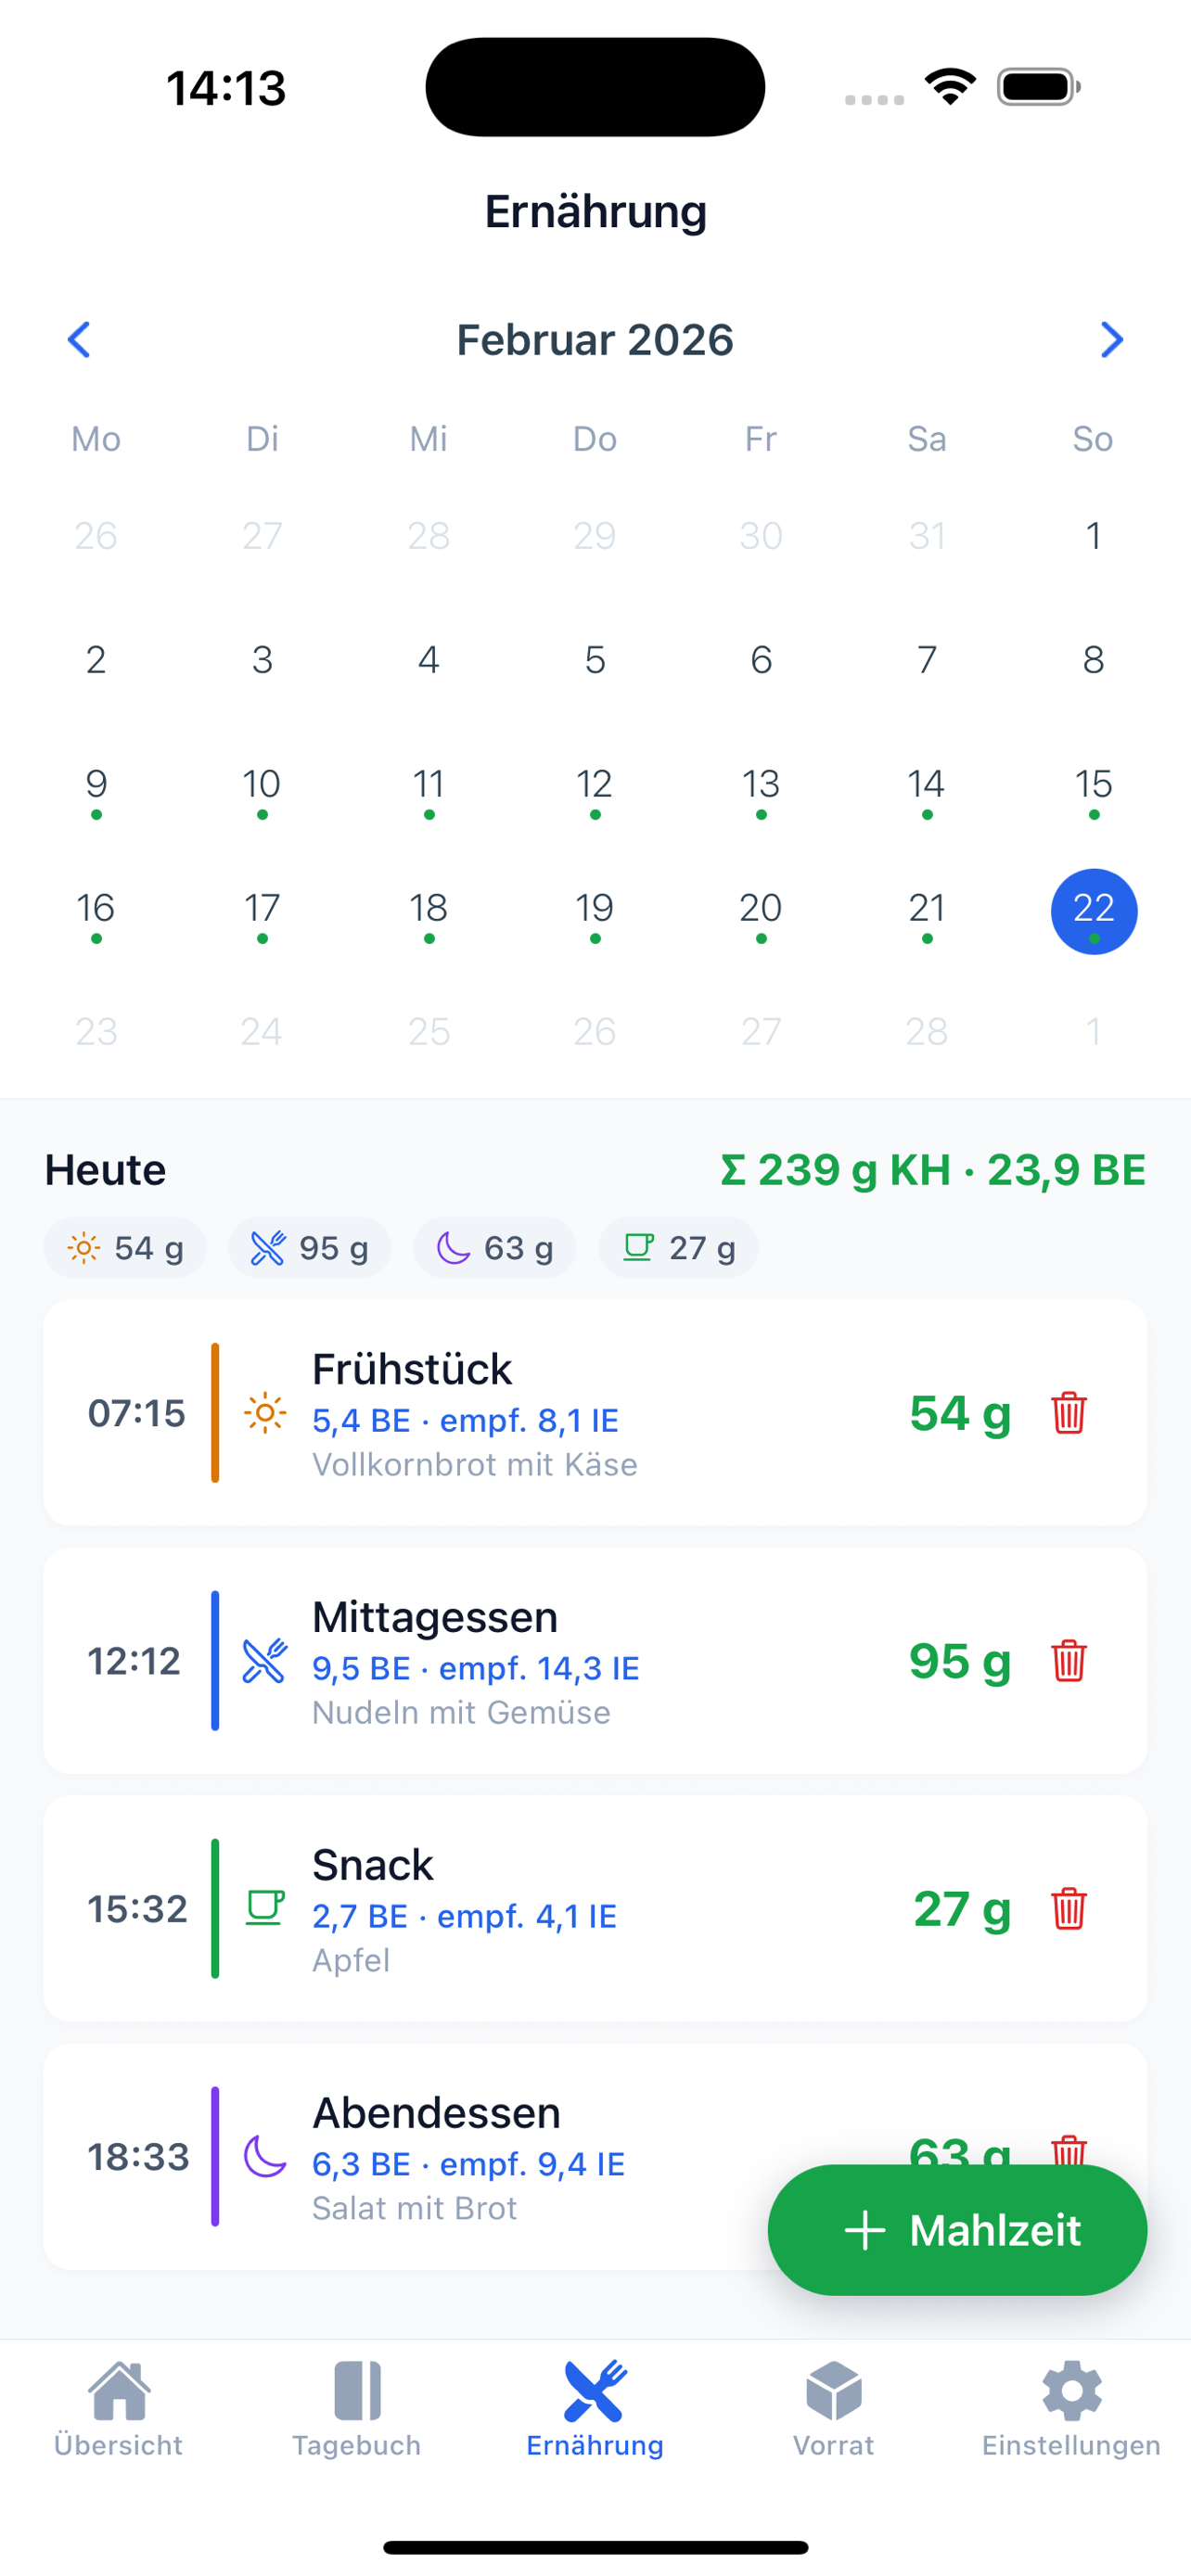This screenshot has height=2576, width=1191.
Task: Add a new Mahlzeit
Action: click(957, 2230)
